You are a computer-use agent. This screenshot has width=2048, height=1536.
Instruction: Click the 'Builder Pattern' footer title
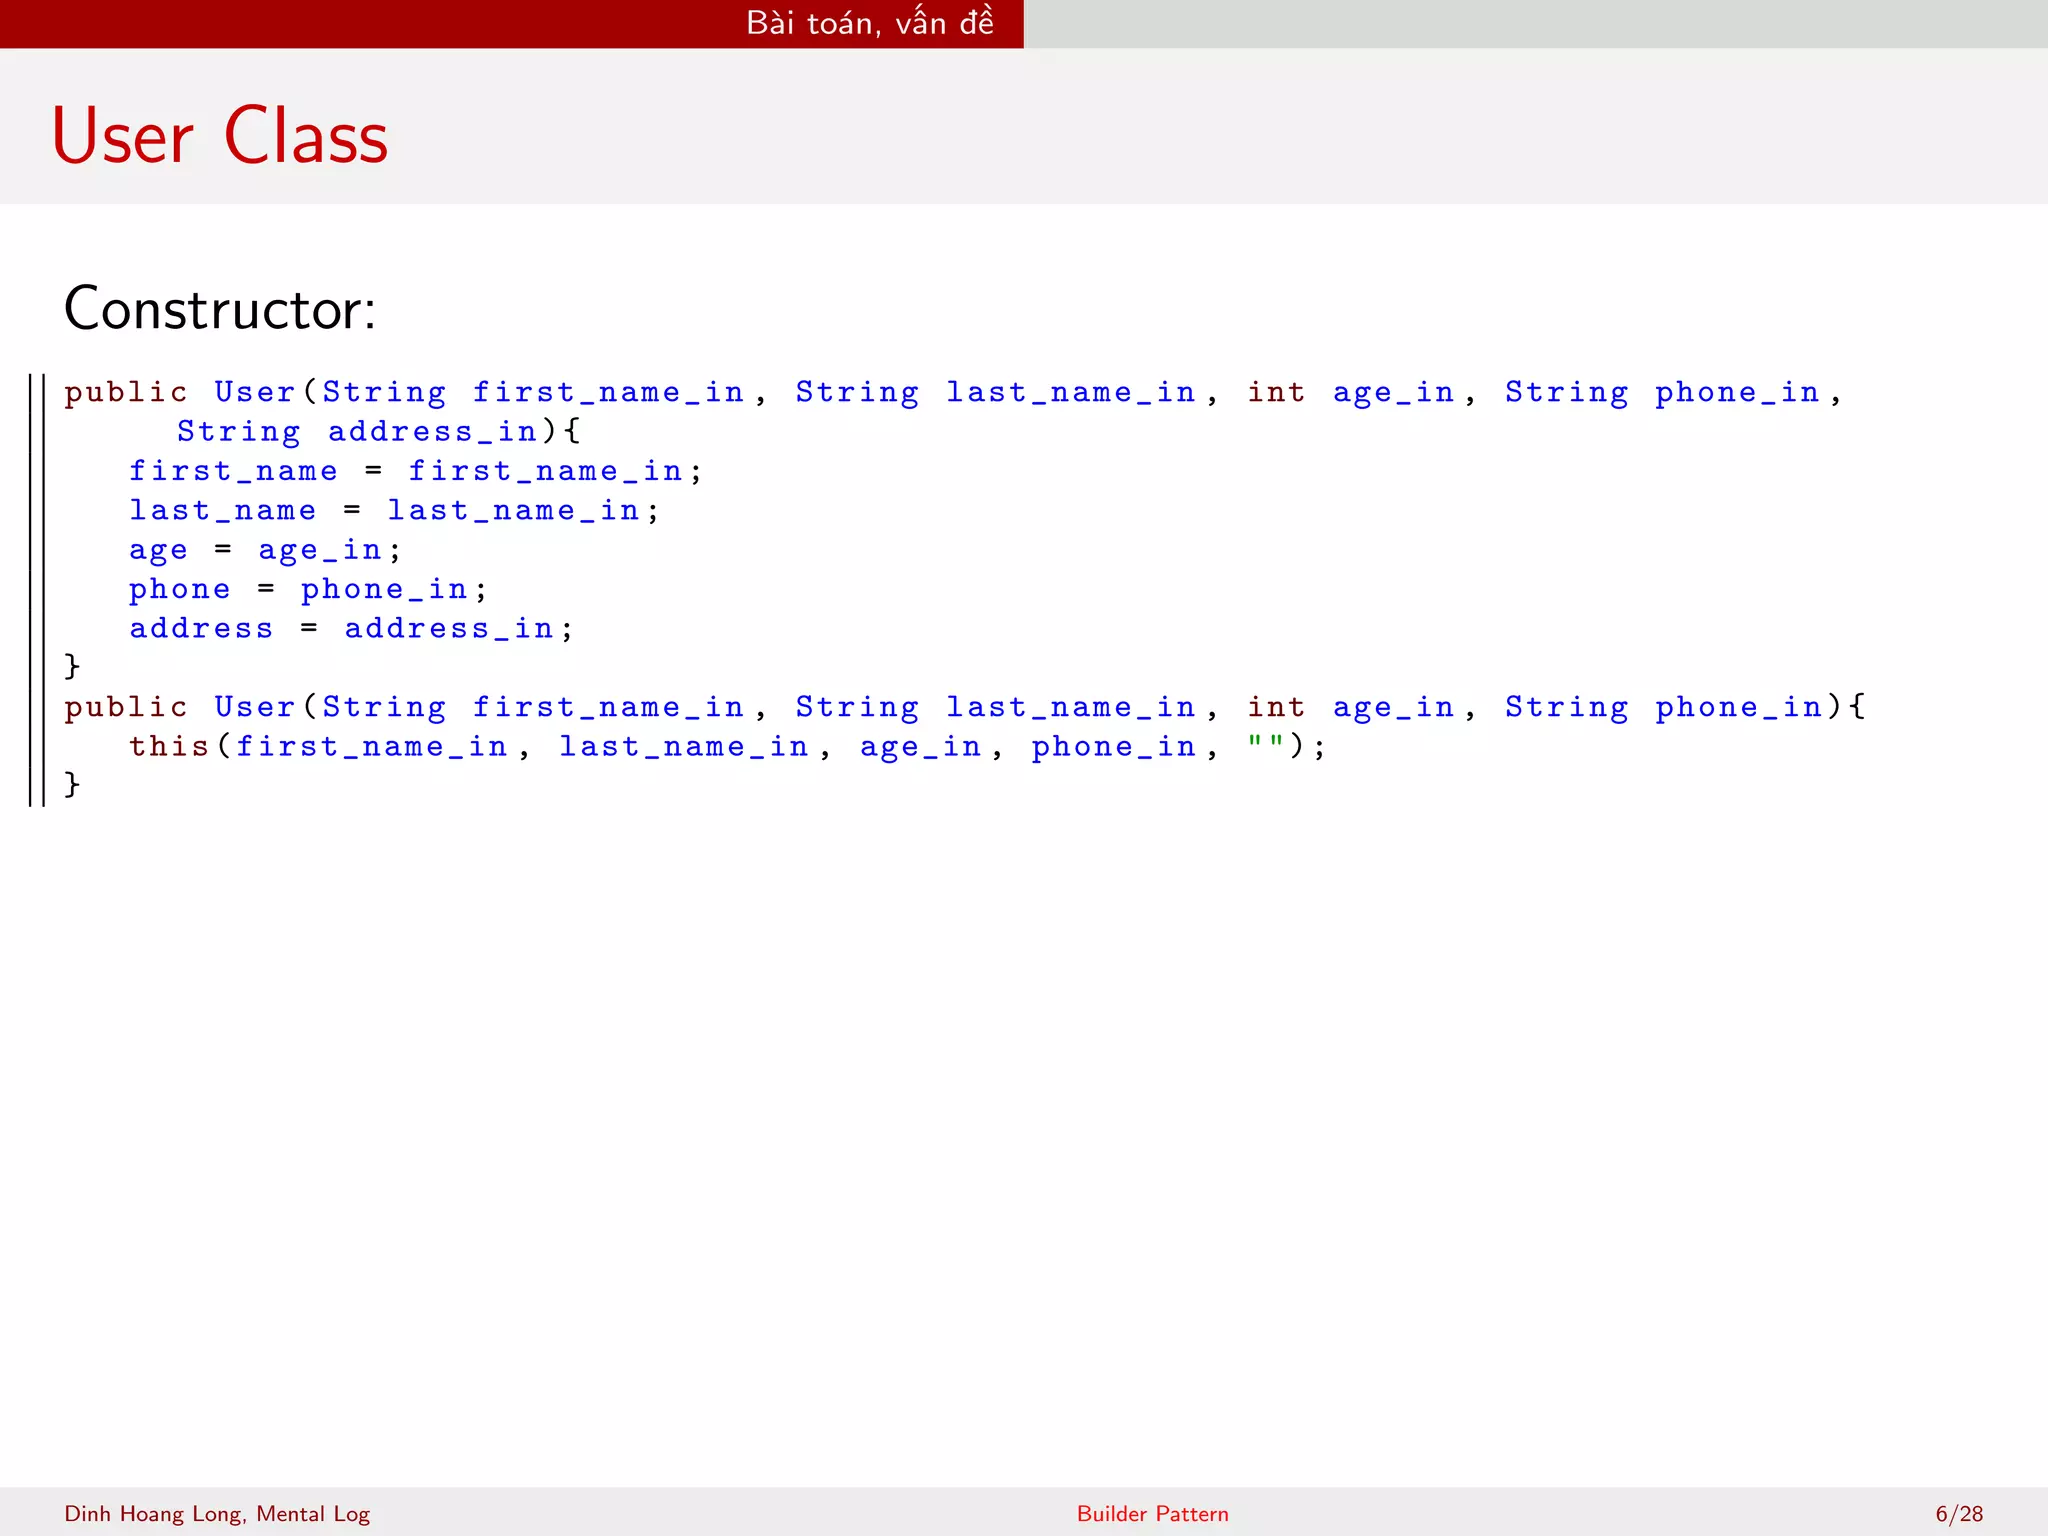(x=1152, y=1514)
